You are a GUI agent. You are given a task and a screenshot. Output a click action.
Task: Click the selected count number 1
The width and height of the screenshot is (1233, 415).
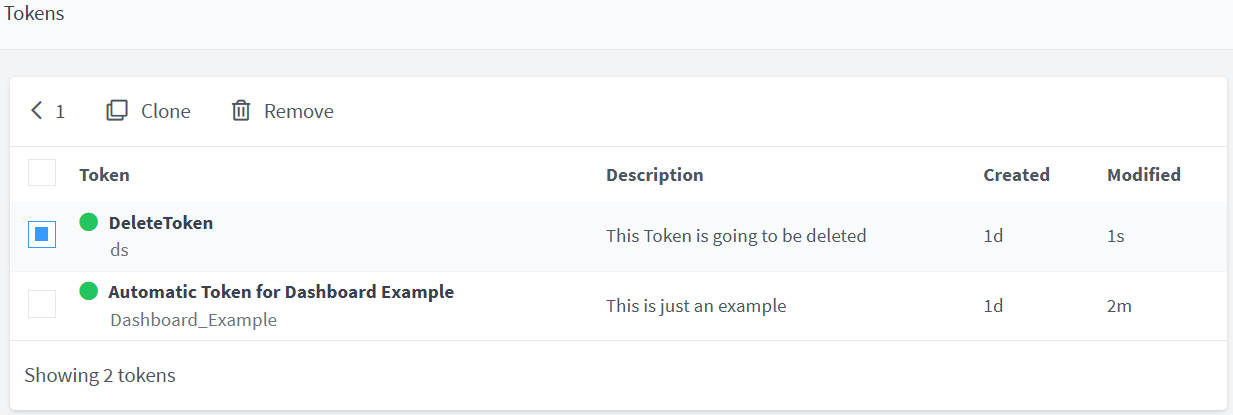pos(60,112)
